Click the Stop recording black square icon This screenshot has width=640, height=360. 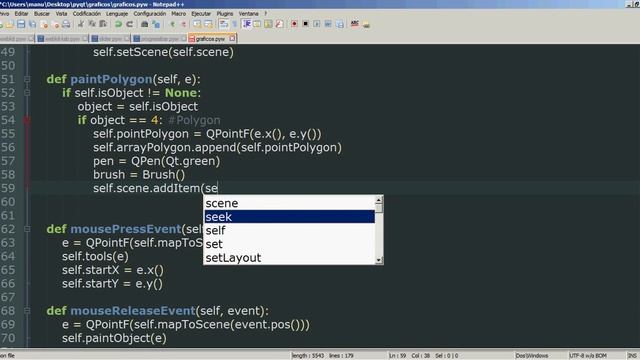point(305,24)
